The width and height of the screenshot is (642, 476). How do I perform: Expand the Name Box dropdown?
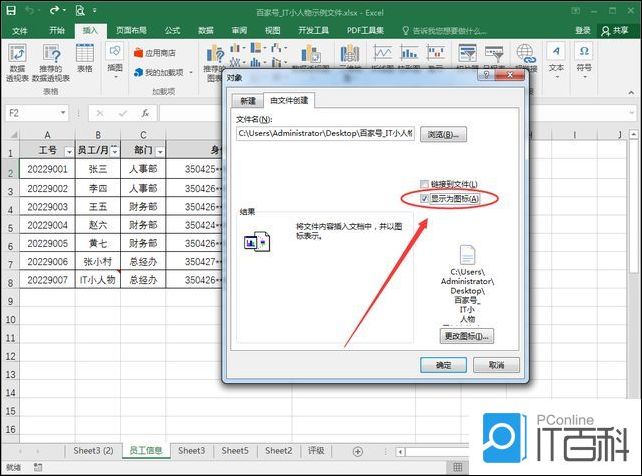tap(63, 113)
